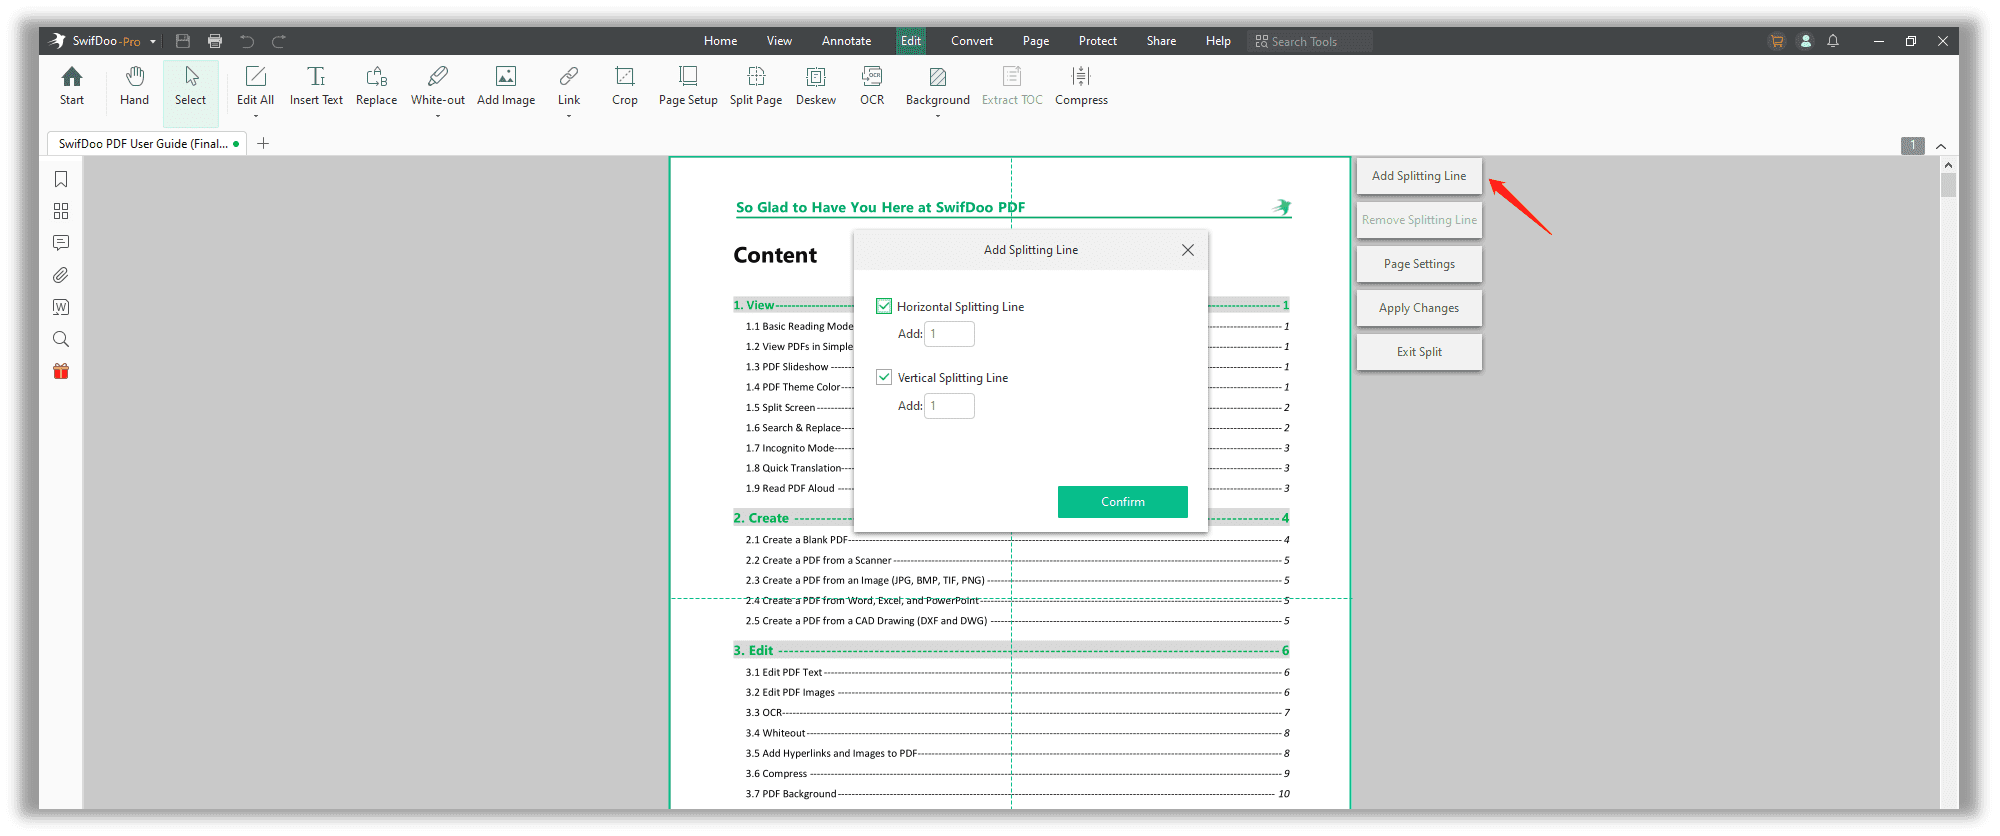Image resolution: width=2000 pixels, height=836 pixels.
Task: Click the Remove Splitting Line button
Action: (x=1419, y=220)
